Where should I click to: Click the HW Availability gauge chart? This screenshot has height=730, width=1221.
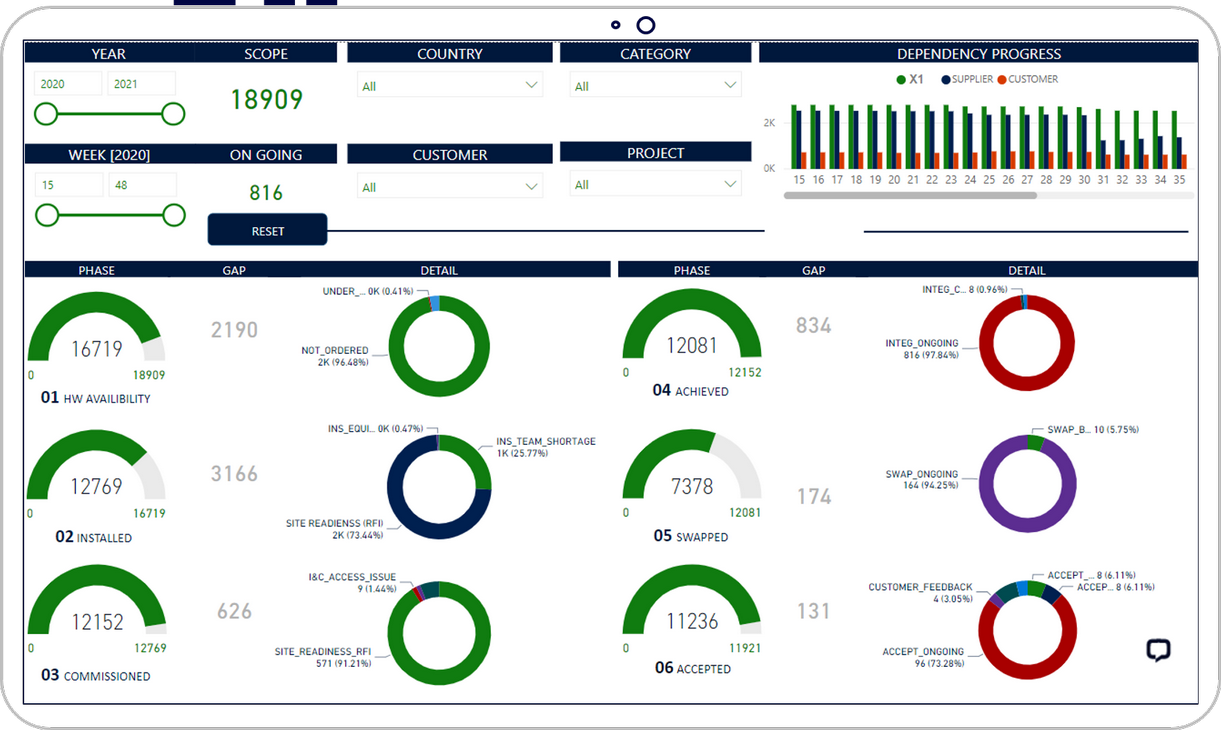(x=96, y=330)
